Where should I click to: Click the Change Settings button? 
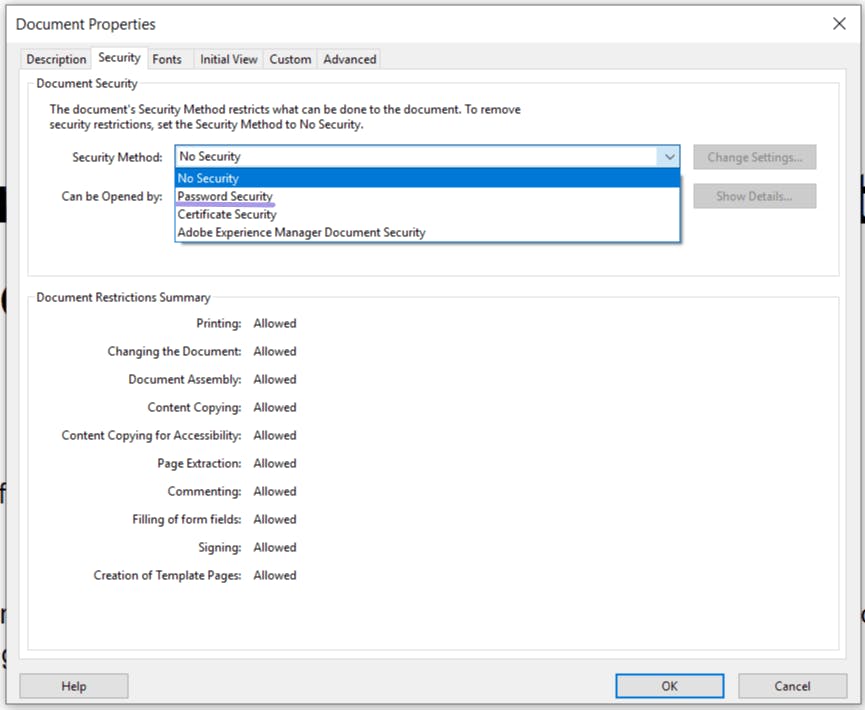(755, 157)
